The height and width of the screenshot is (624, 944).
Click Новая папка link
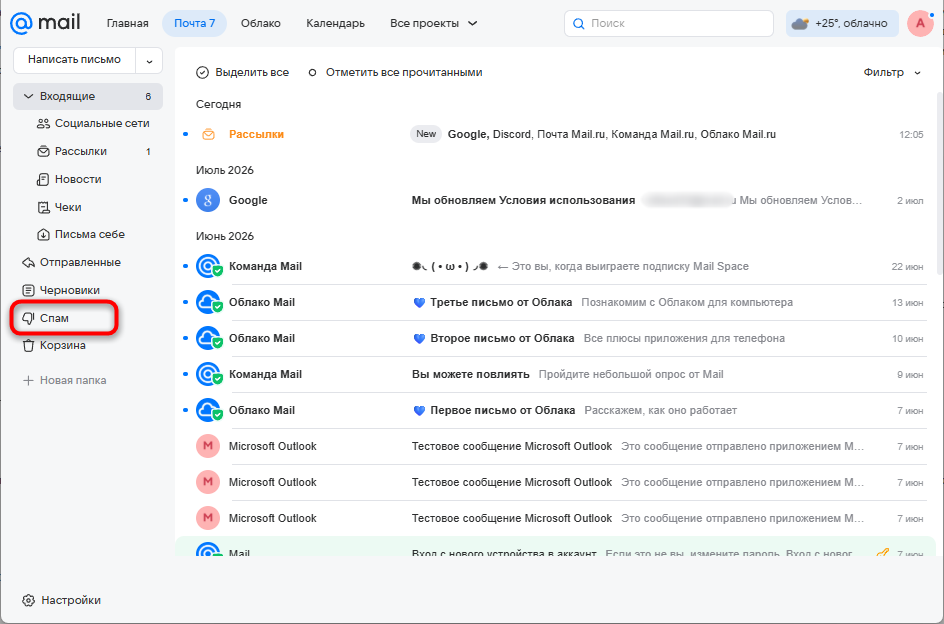[73, 381]
